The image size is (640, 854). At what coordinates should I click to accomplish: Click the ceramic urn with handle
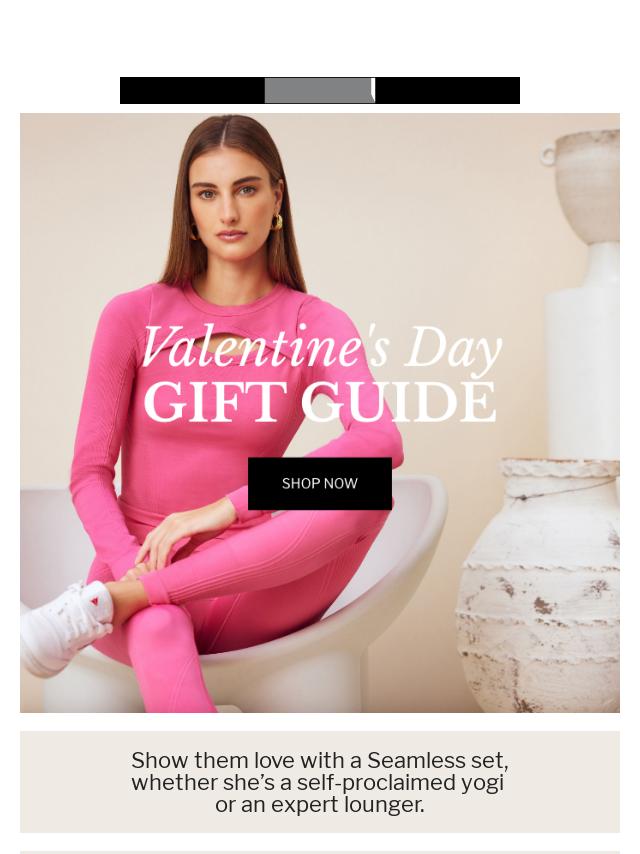pyautogui.click(x=584, y=185)
